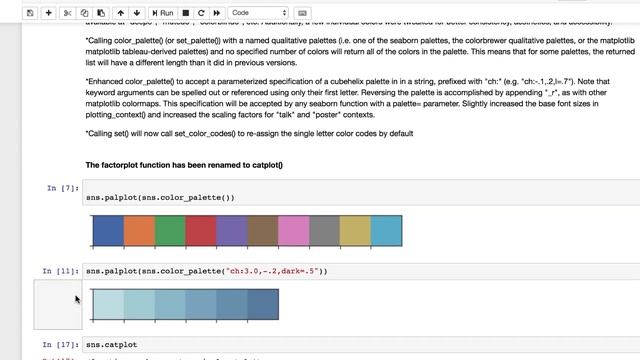Restart and run all with fast-forward icon
The height and width of the screenshot is (360, 640).
217,13
